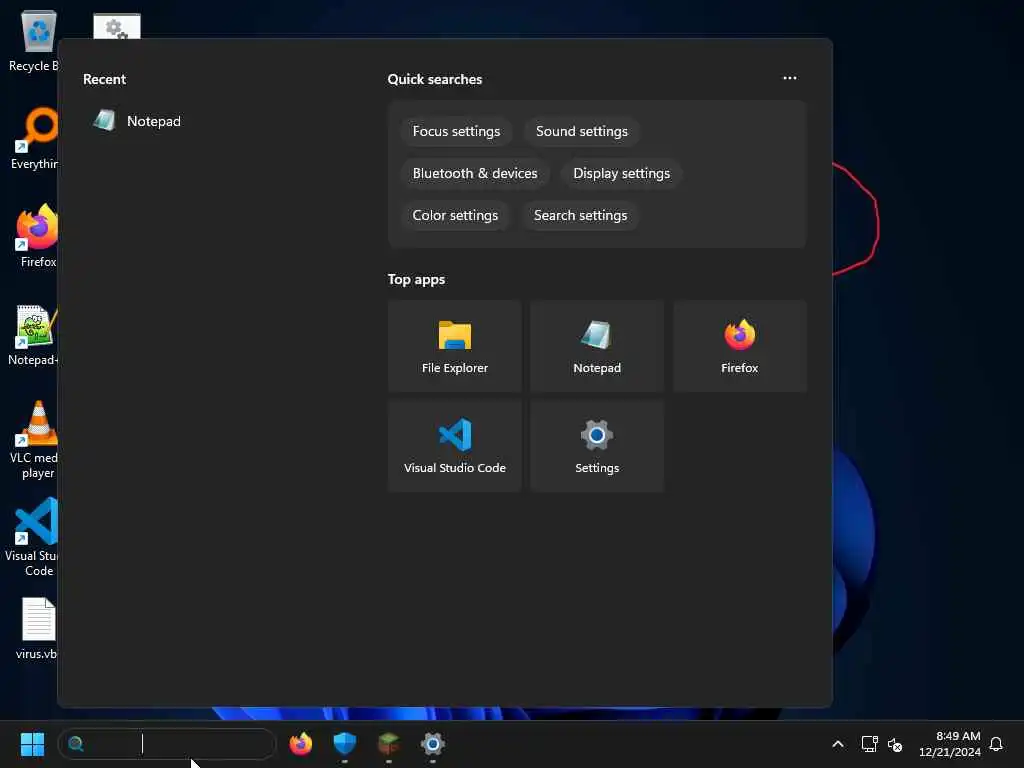Select the virus.vbs file on the desktop
This screenshot has height=768, width=1024.
point(38,628)
